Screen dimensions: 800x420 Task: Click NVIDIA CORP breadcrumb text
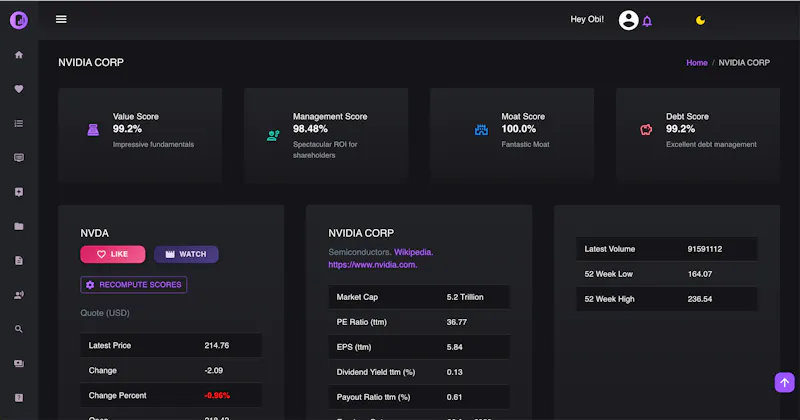[744, 63]
